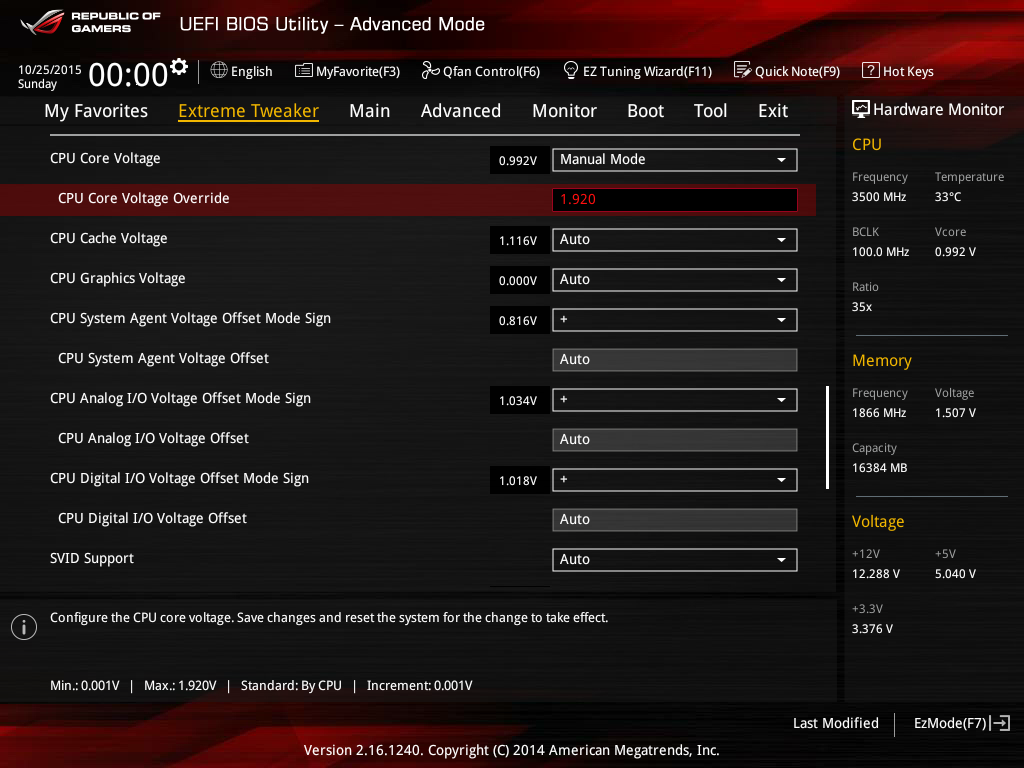Click the 1866 MHz memory frequency value
Image resolution: width=1024 pixels, height=768 pixels.
pyautogui.click(x=878, y=413)
